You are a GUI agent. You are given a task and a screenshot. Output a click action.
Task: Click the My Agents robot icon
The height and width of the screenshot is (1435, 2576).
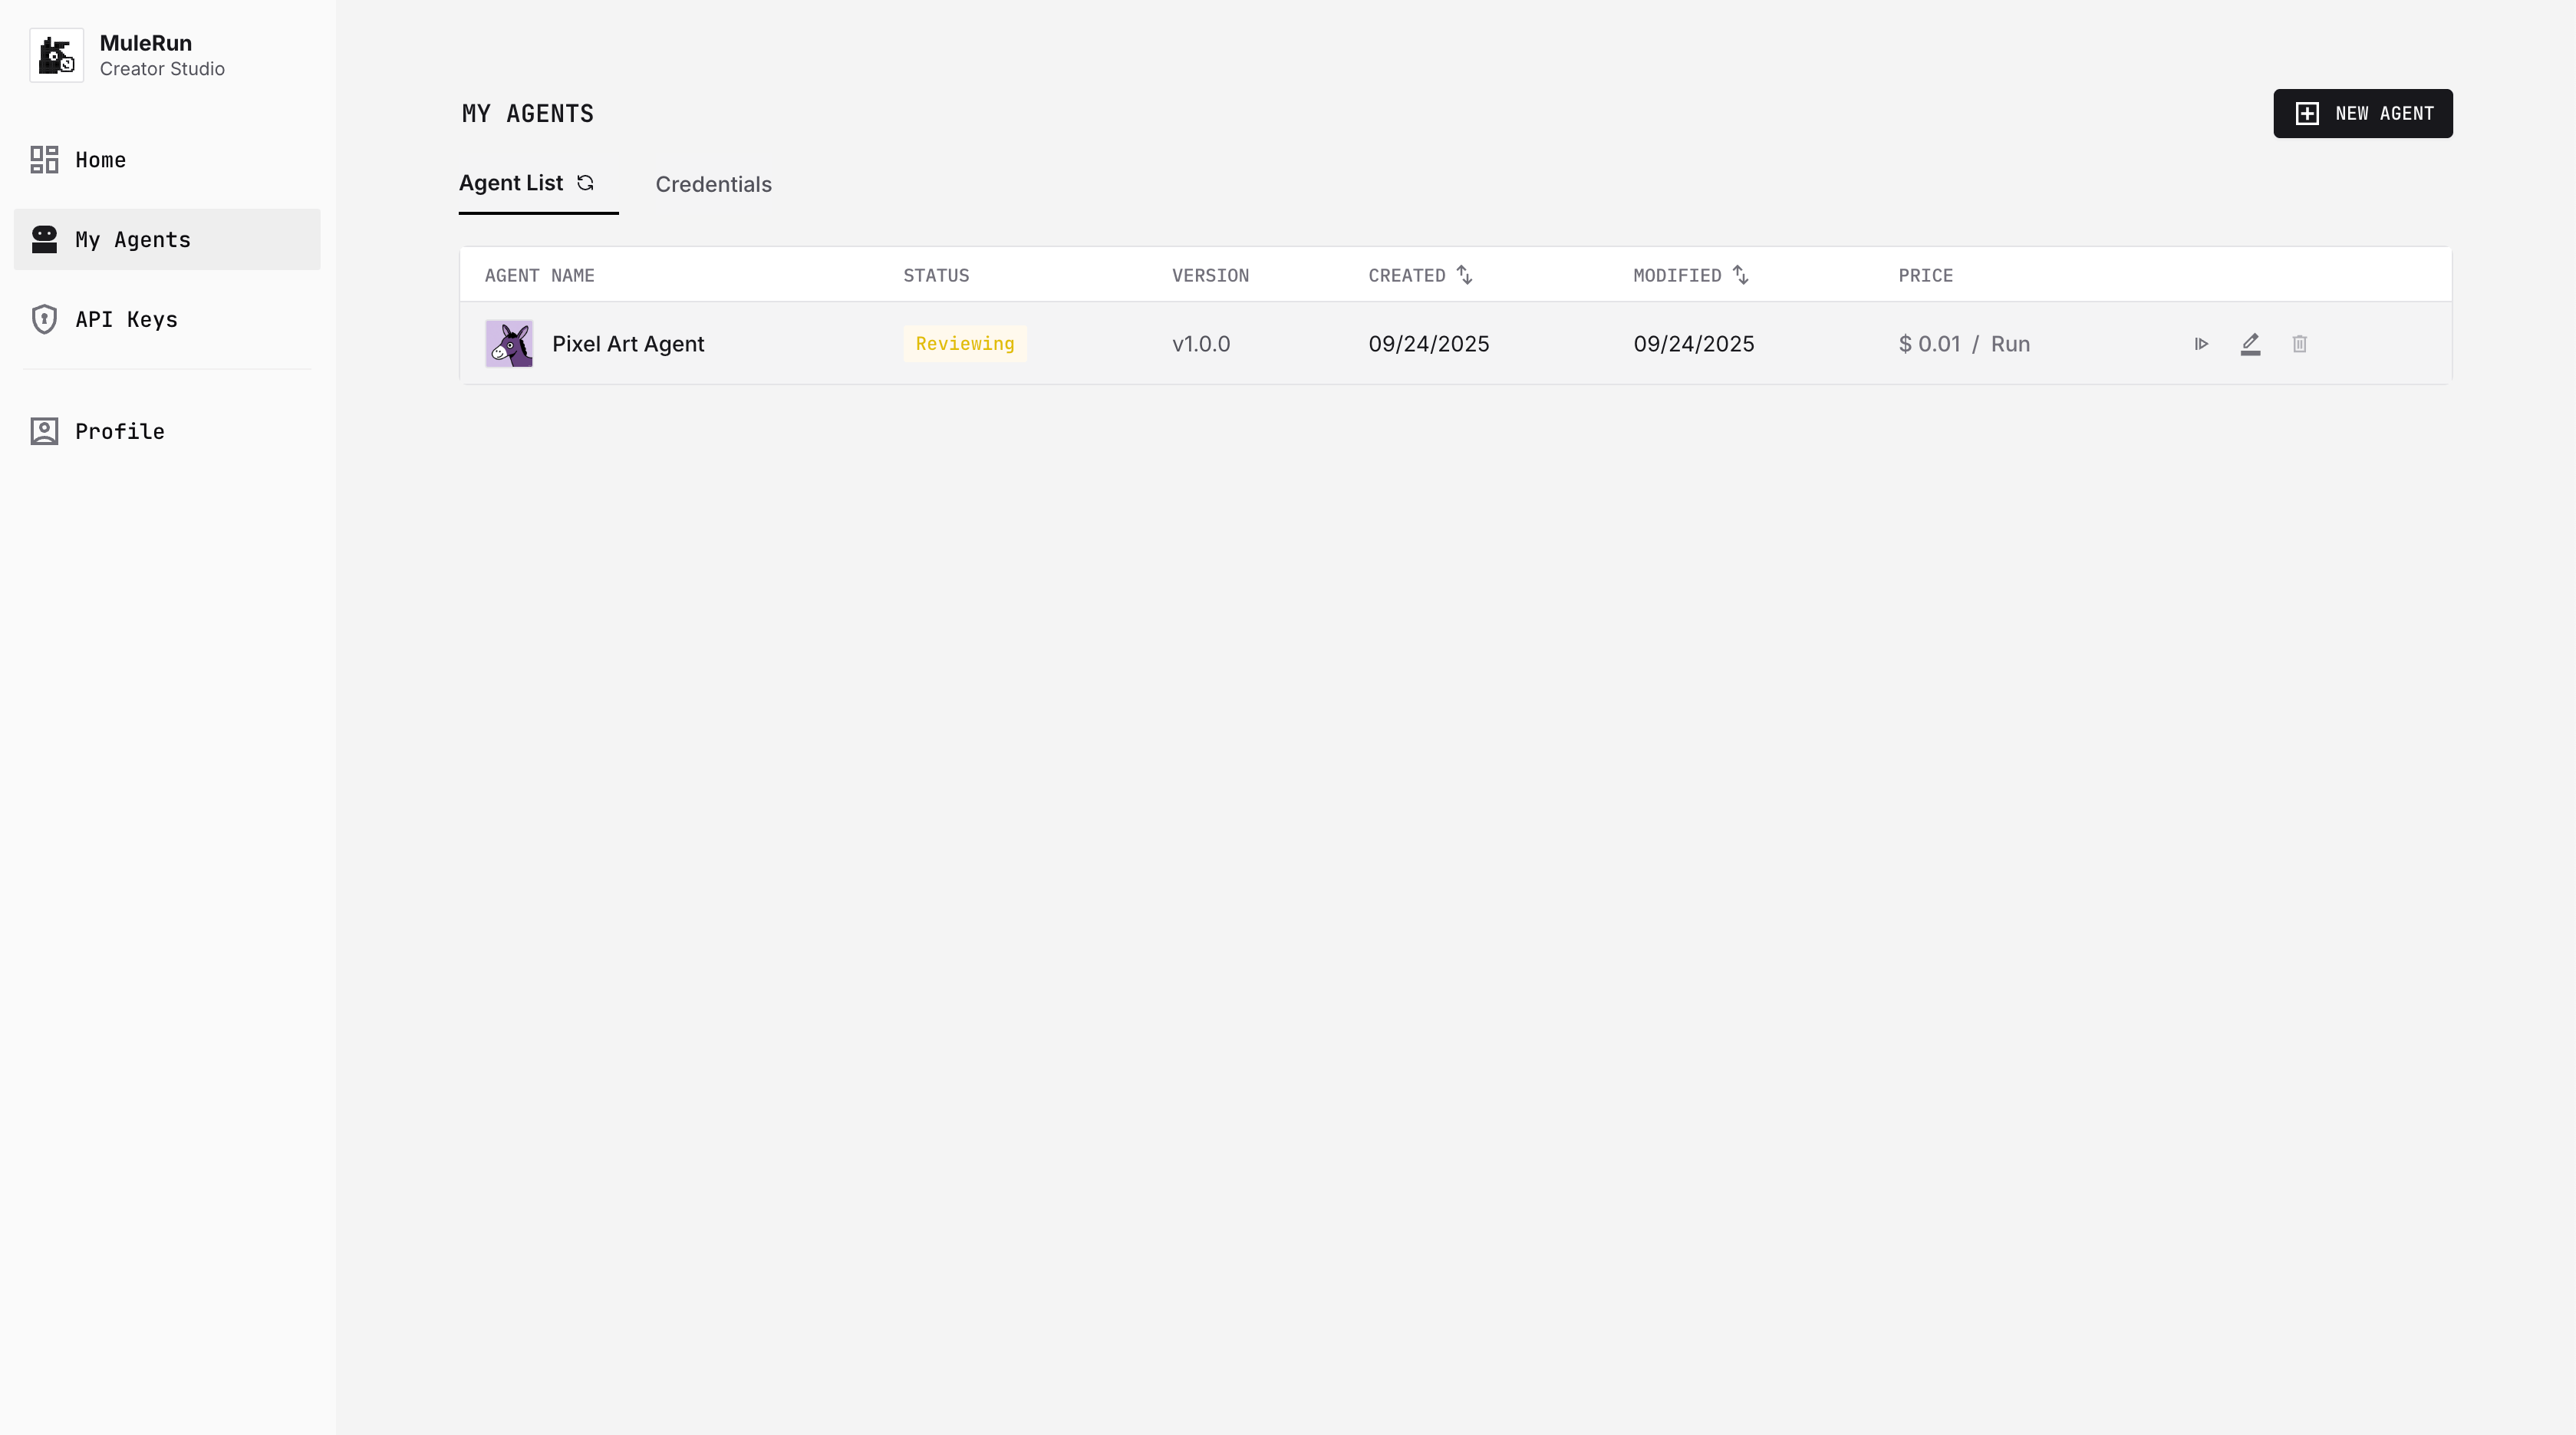[44, 239]
